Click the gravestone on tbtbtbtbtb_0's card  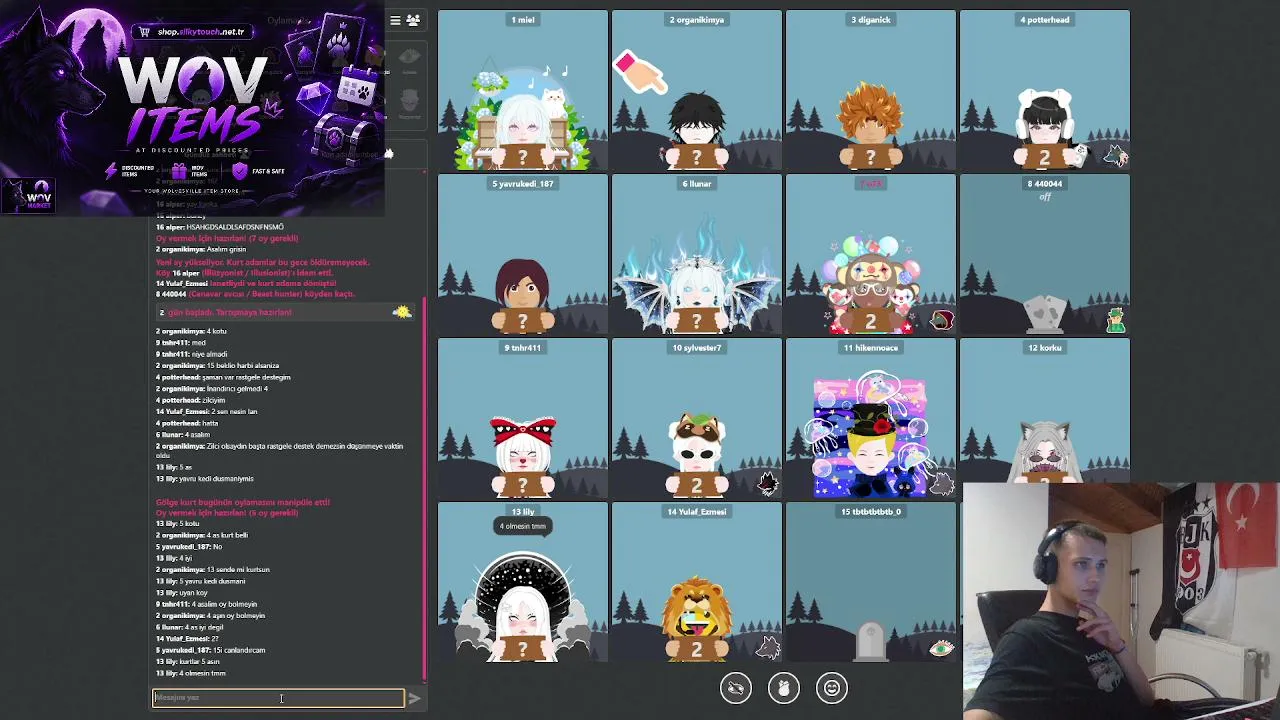tap(871, 642)
